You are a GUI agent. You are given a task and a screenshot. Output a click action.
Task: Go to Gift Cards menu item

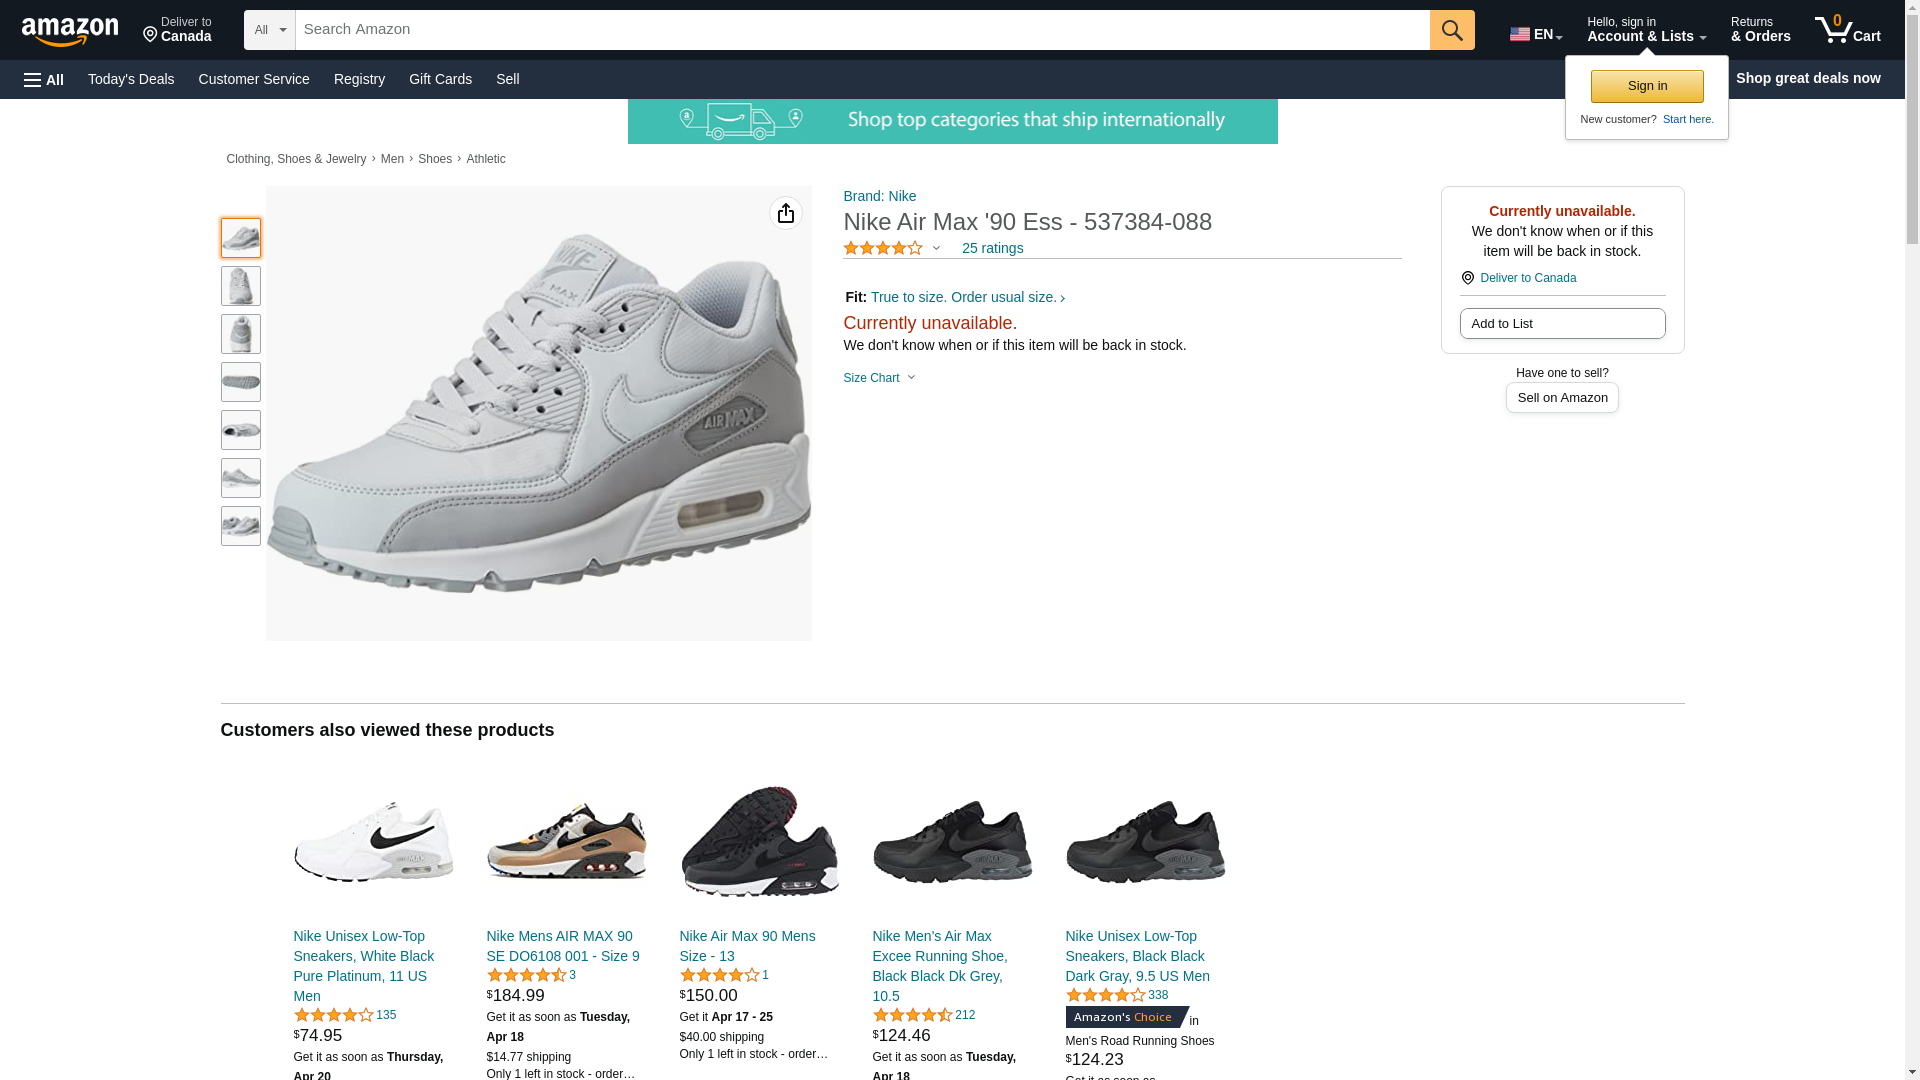[x=440, y=79]
